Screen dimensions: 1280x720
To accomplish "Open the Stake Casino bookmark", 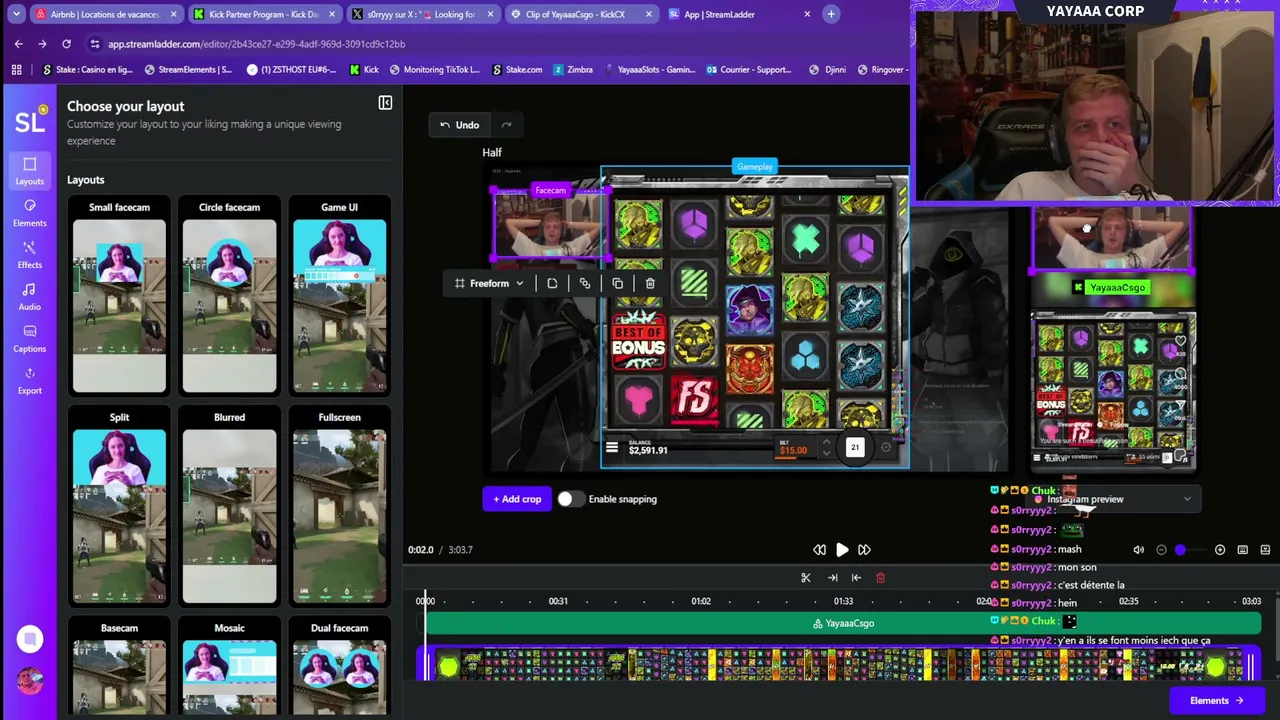I will click(x=87, y=70).
